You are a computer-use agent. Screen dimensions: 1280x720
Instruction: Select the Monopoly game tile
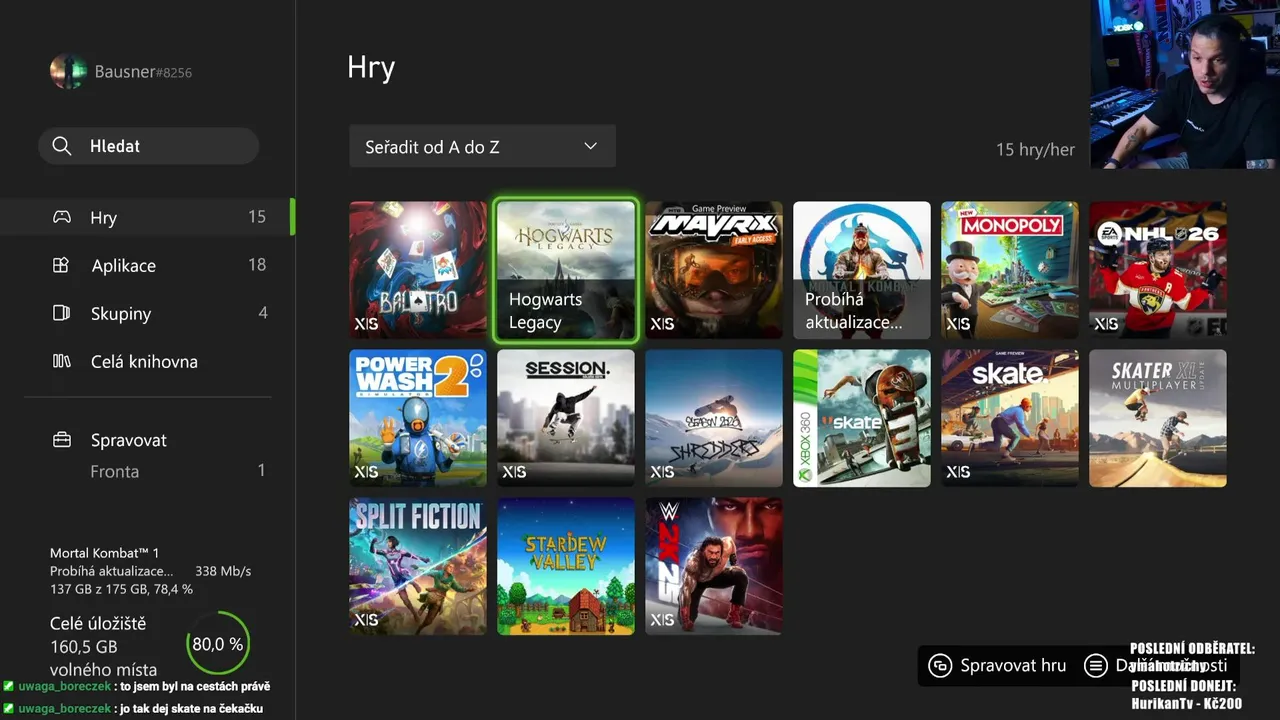tap(1010, 270)
